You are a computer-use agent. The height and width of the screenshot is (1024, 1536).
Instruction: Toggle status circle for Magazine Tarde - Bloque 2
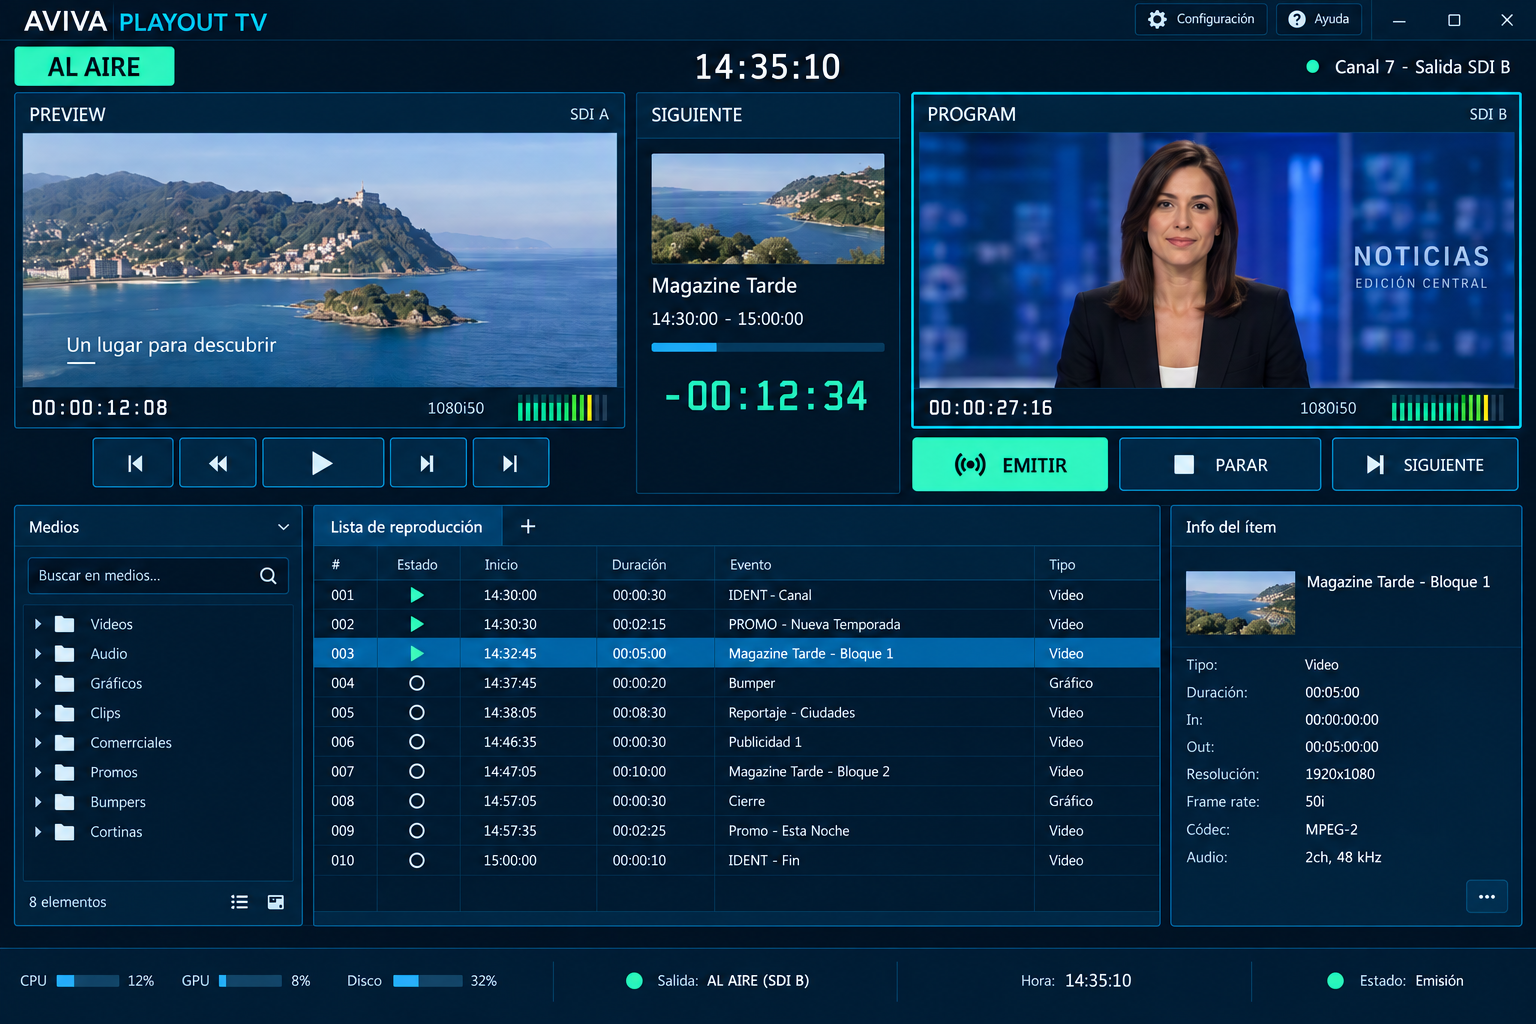(x=417, y=772)
